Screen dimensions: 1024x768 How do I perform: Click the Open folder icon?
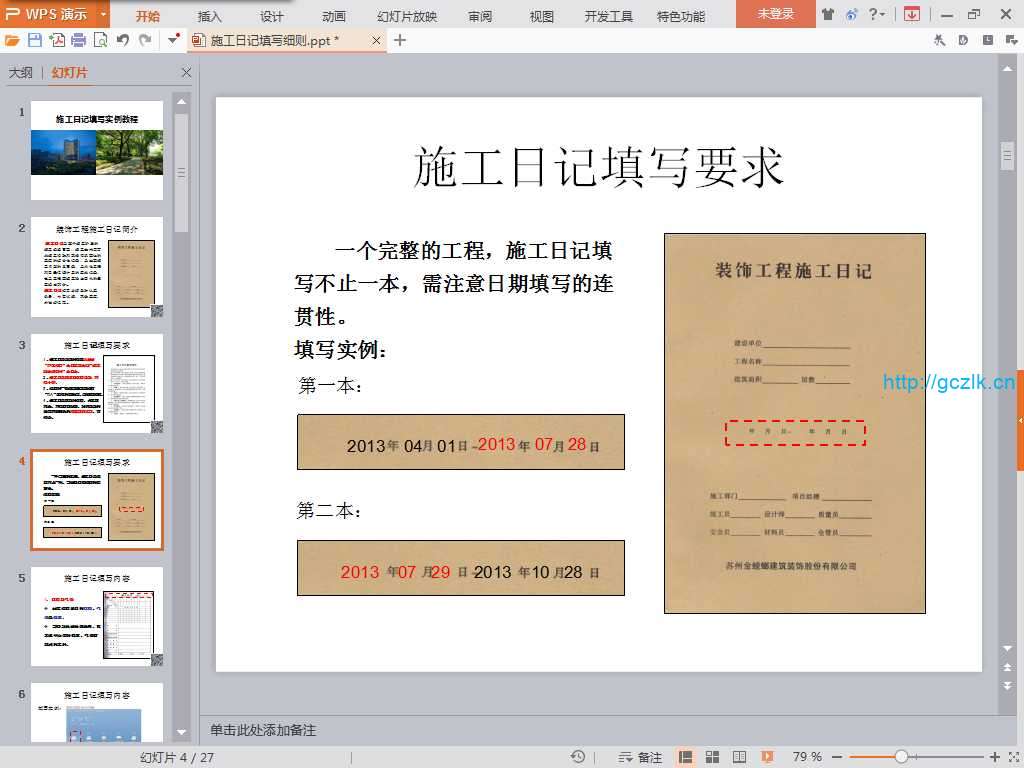click(12, 40)
